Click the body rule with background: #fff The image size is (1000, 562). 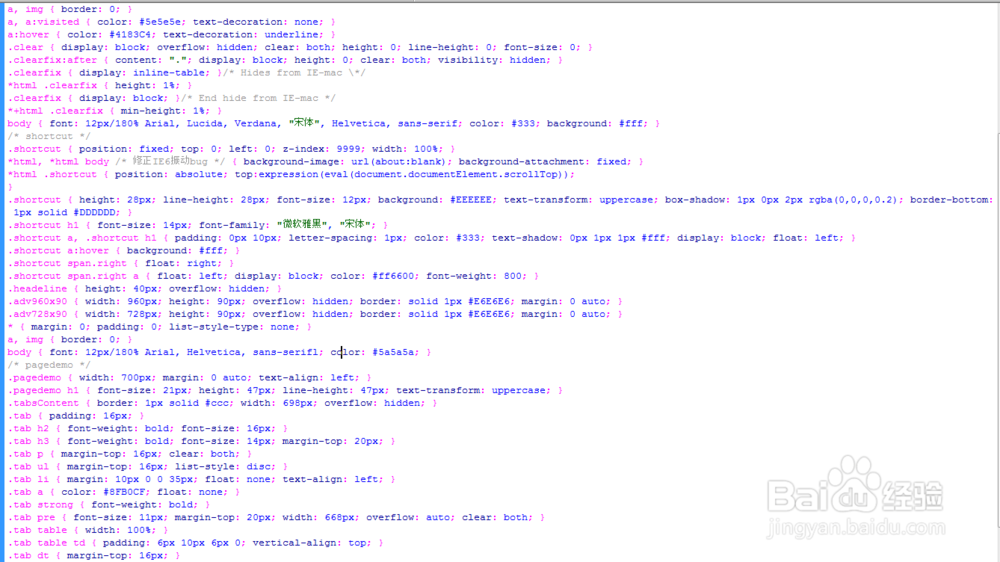(x=334, y=124)
